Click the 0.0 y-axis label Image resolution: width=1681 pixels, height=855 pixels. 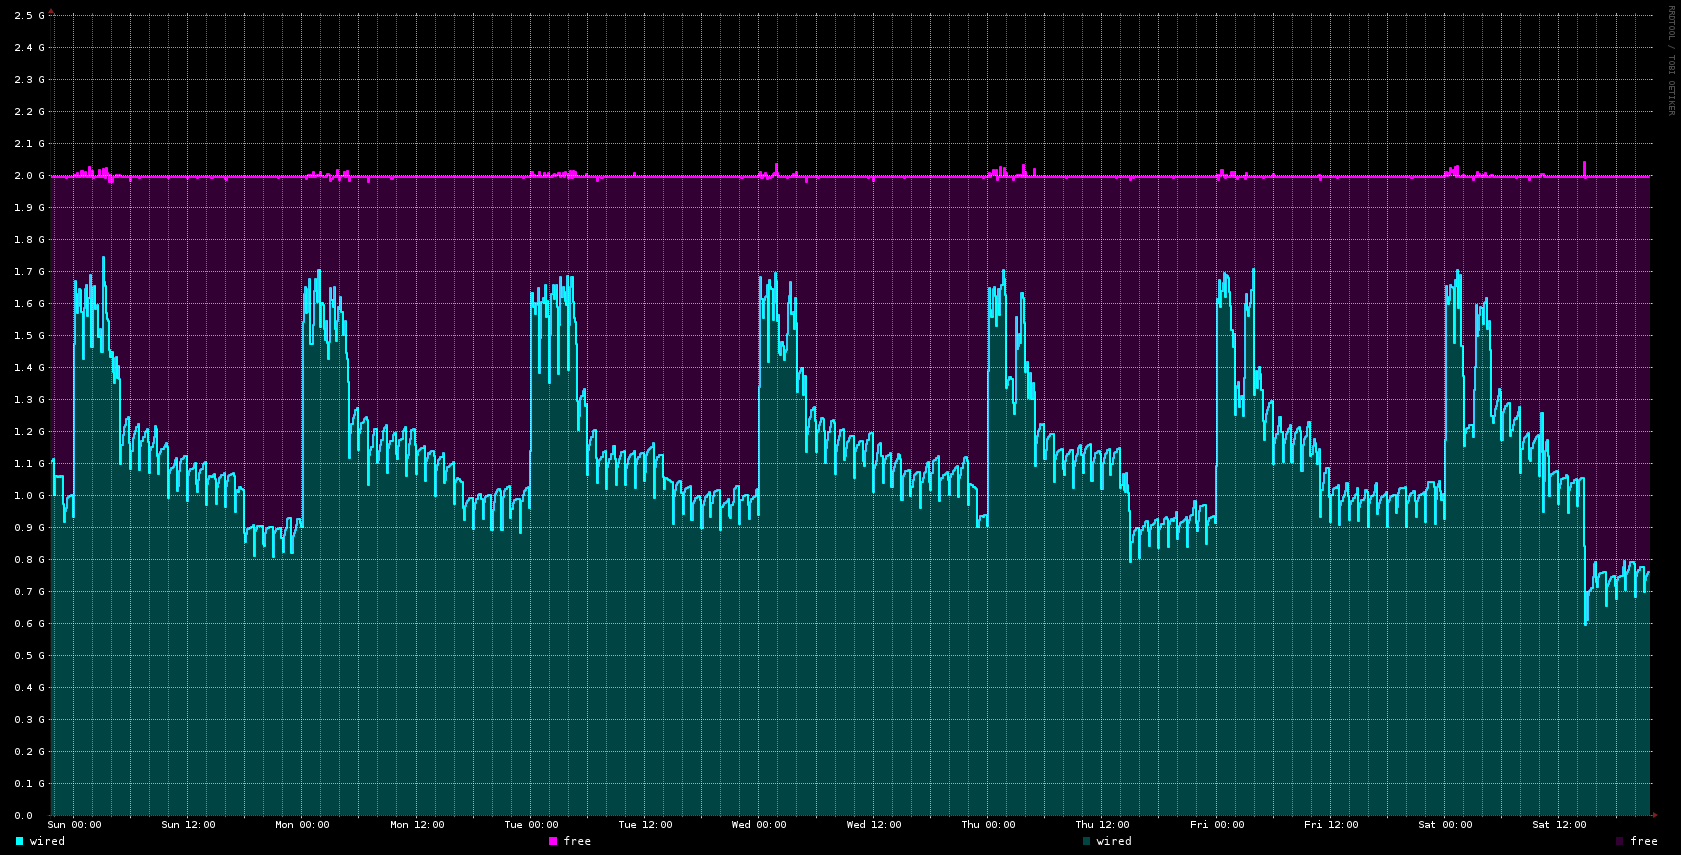click(24, 816)
